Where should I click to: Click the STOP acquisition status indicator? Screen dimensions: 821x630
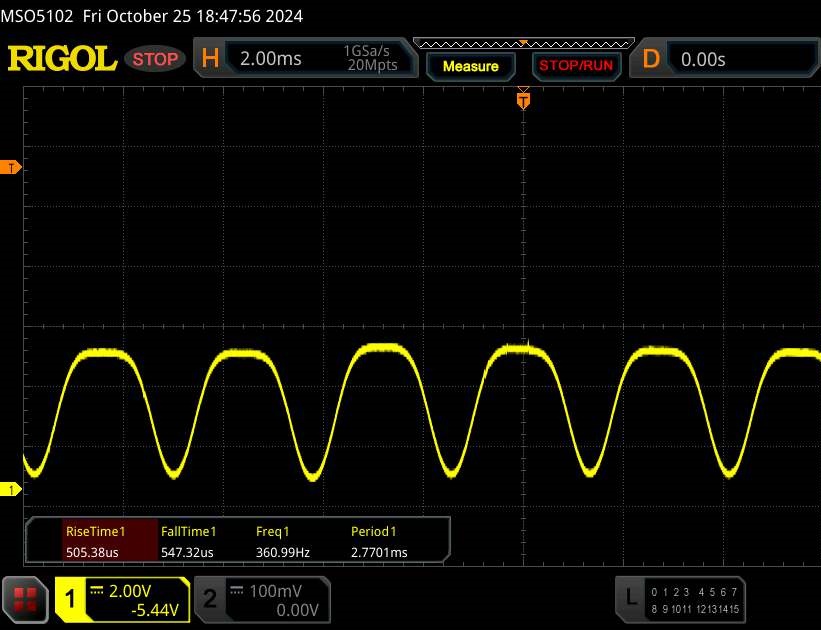[x=155, y=59]
